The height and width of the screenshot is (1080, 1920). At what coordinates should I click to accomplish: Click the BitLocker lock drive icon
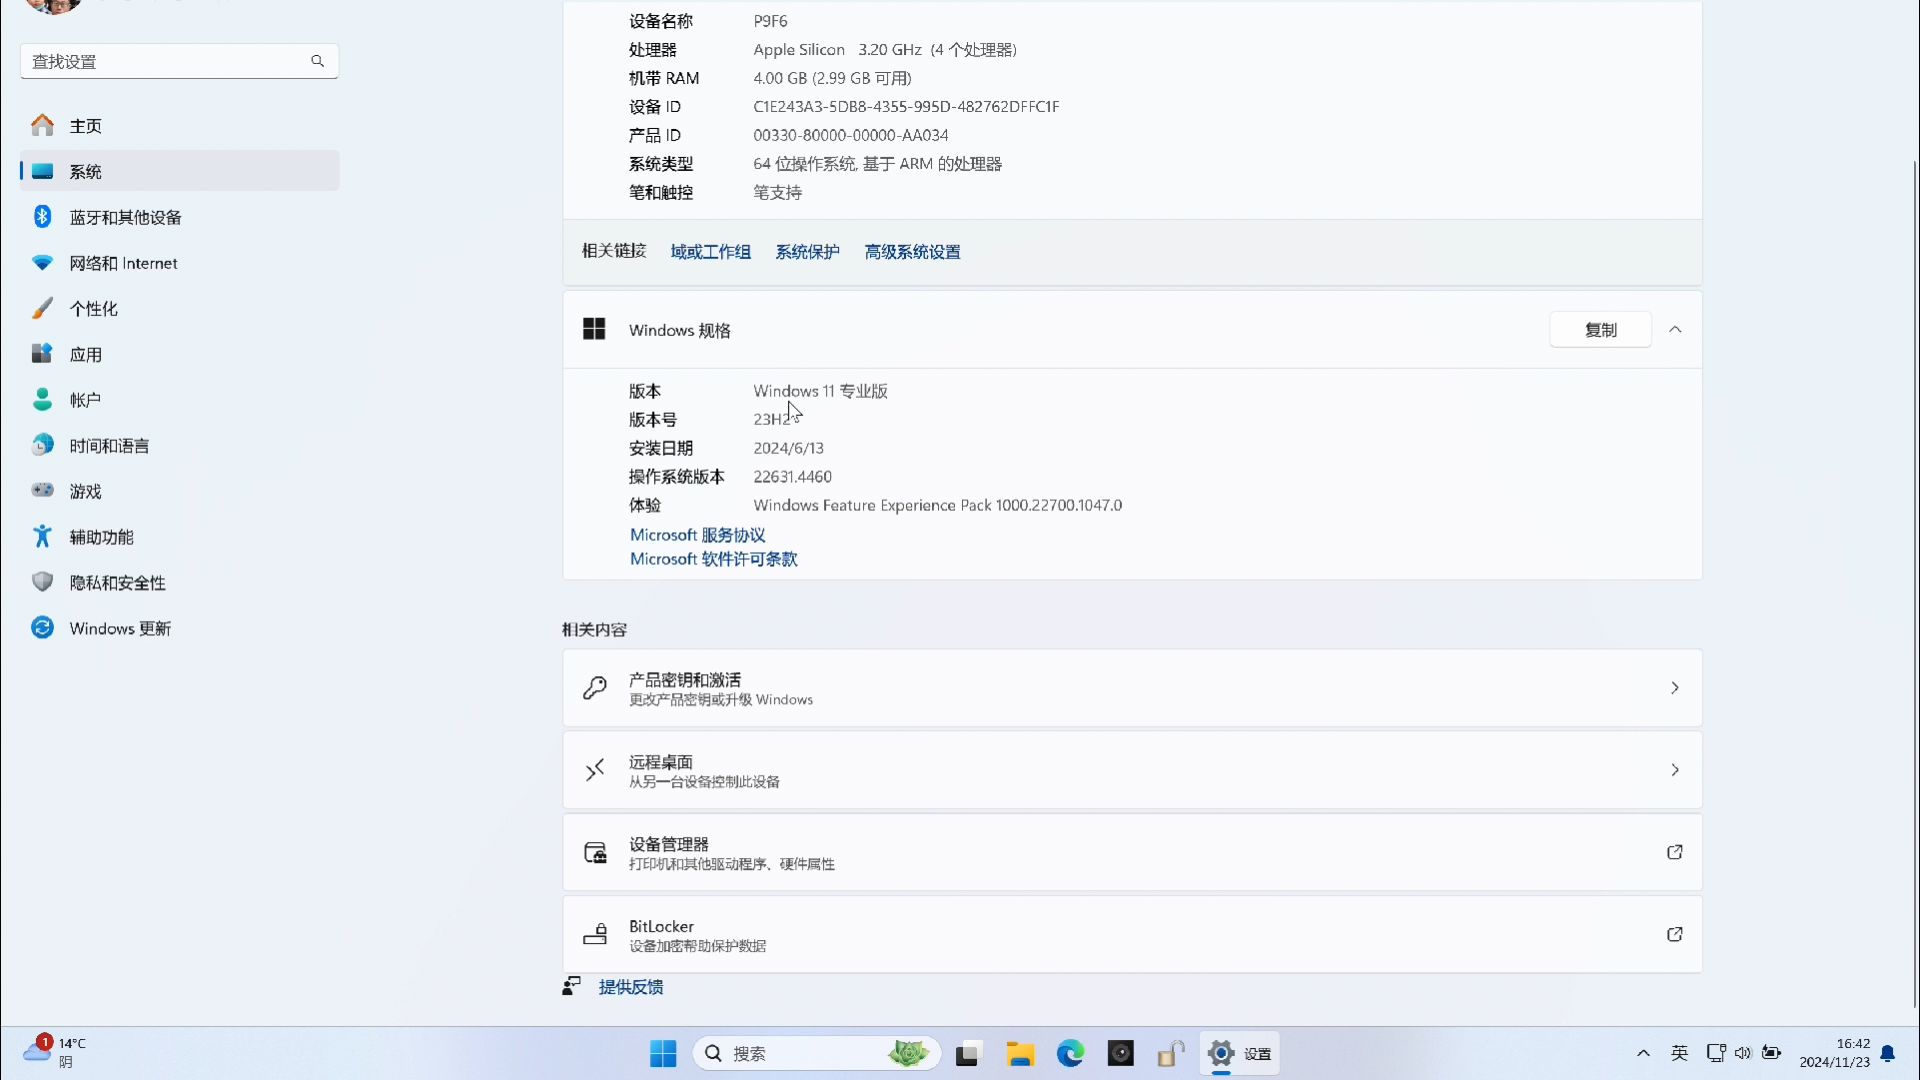click(x=595, y=934)
